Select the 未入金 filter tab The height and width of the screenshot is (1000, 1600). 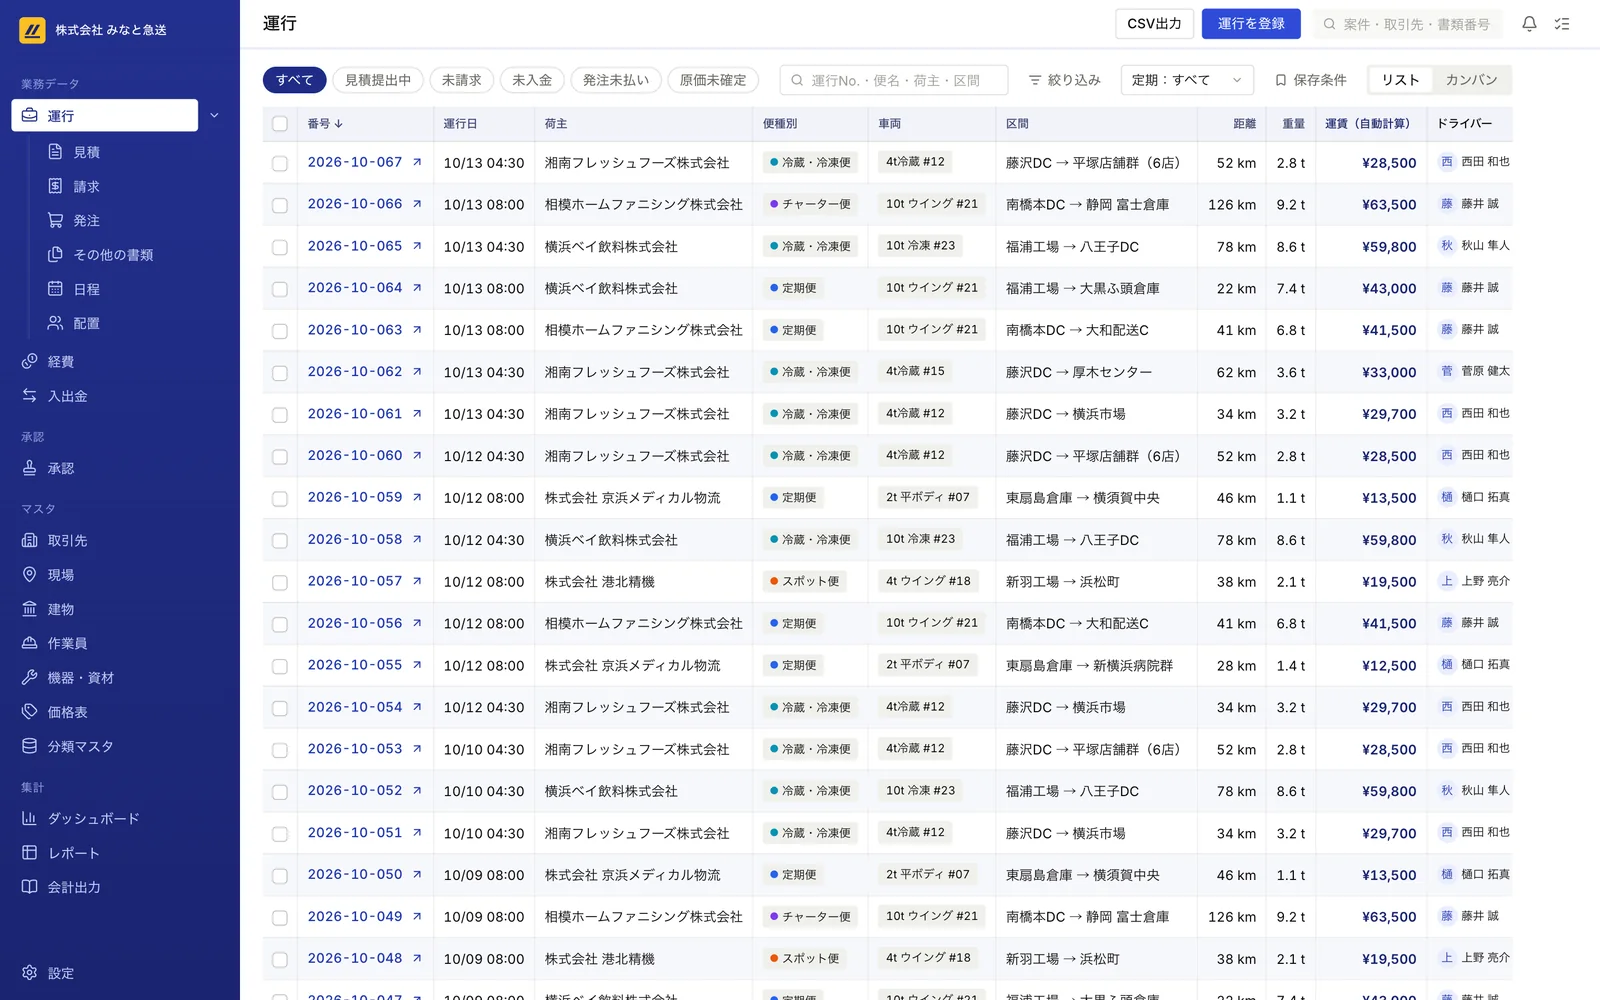532,80
